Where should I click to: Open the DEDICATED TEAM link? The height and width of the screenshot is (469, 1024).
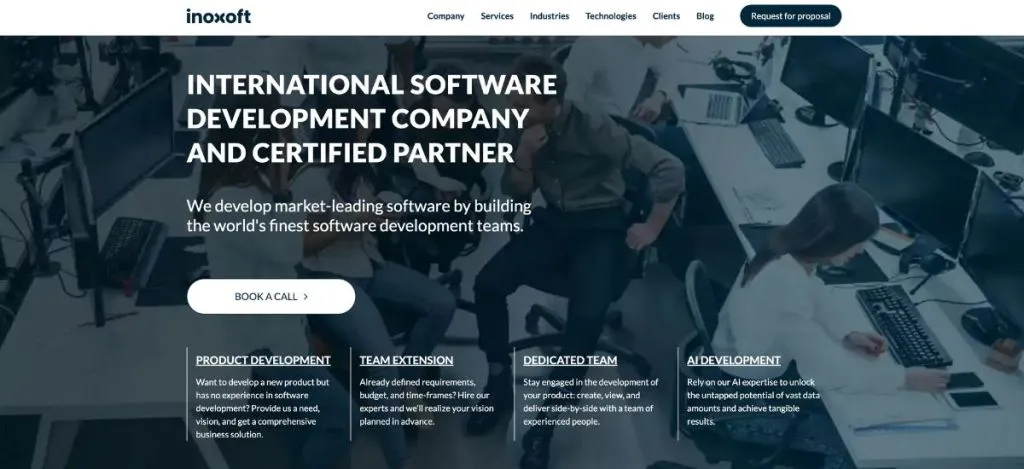click(570, 360)
